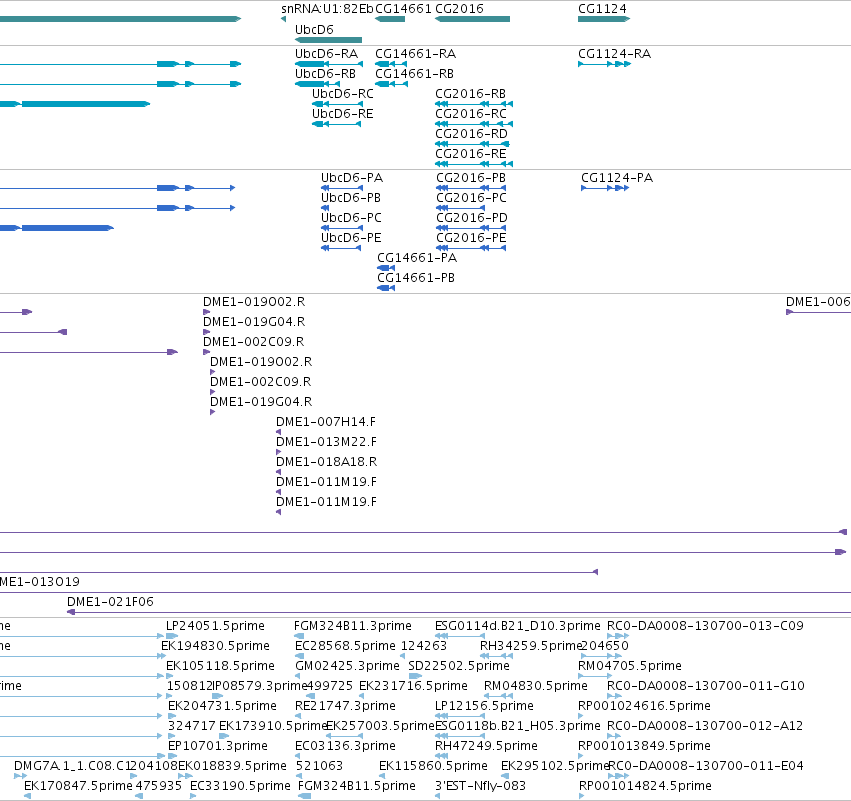Select EST EC28568.5prime

click(345, 646)
